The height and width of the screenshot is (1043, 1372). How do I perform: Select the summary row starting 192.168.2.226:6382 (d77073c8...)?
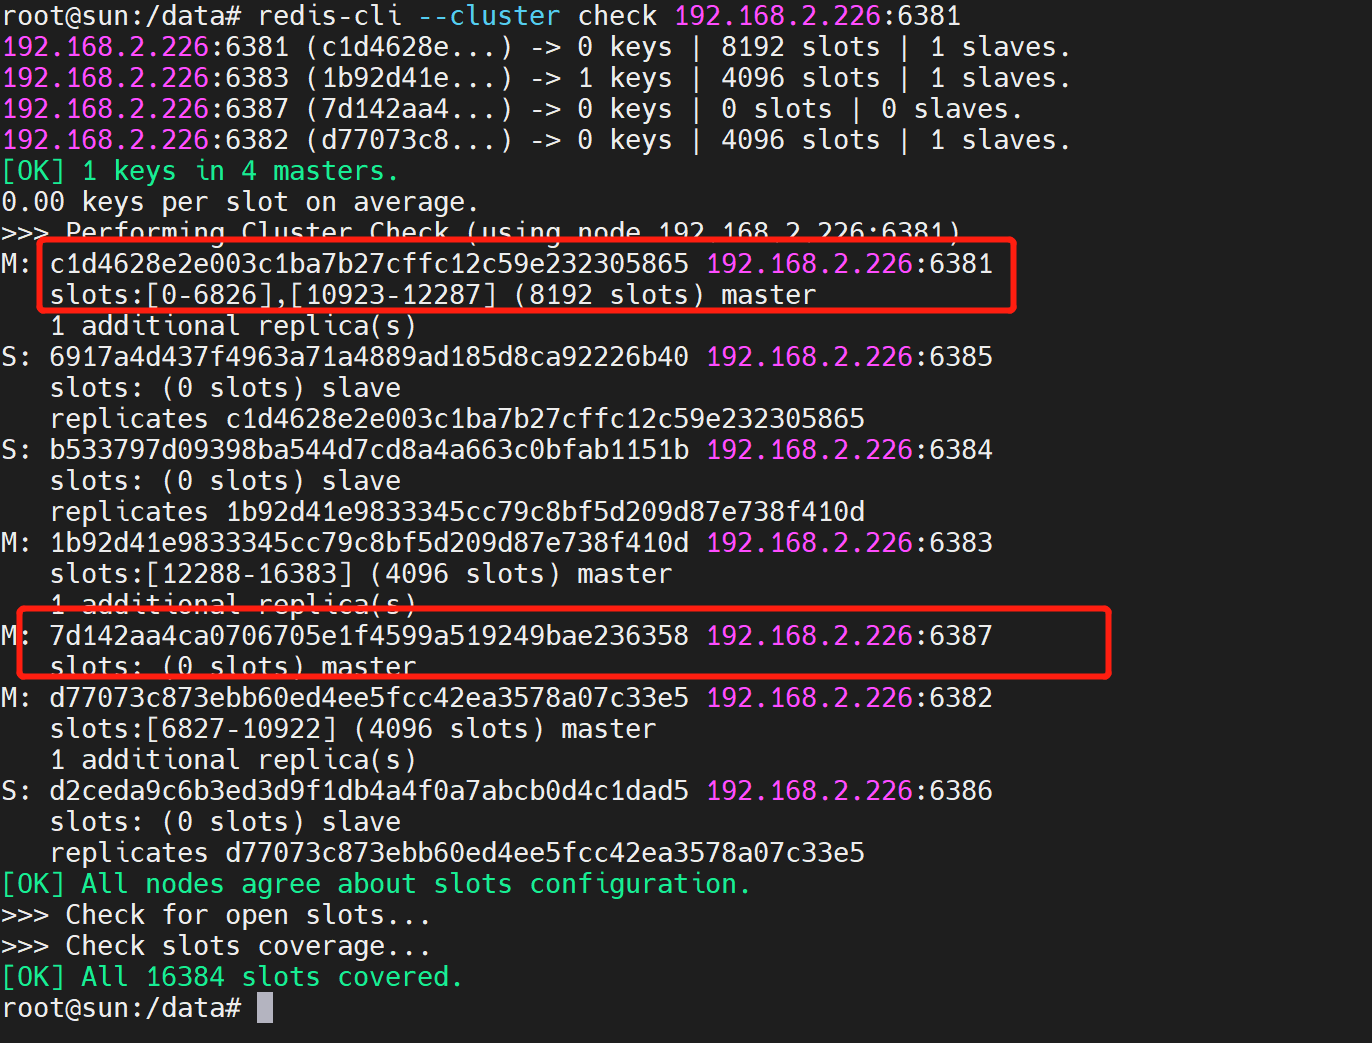pyautogui.click(x=536, y=140)
